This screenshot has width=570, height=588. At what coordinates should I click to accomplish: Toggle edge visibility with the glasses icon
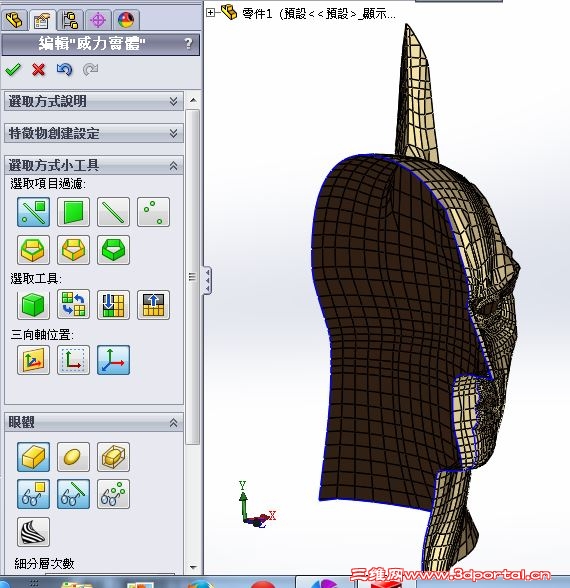pyautogui.click(x=74, y=494)
